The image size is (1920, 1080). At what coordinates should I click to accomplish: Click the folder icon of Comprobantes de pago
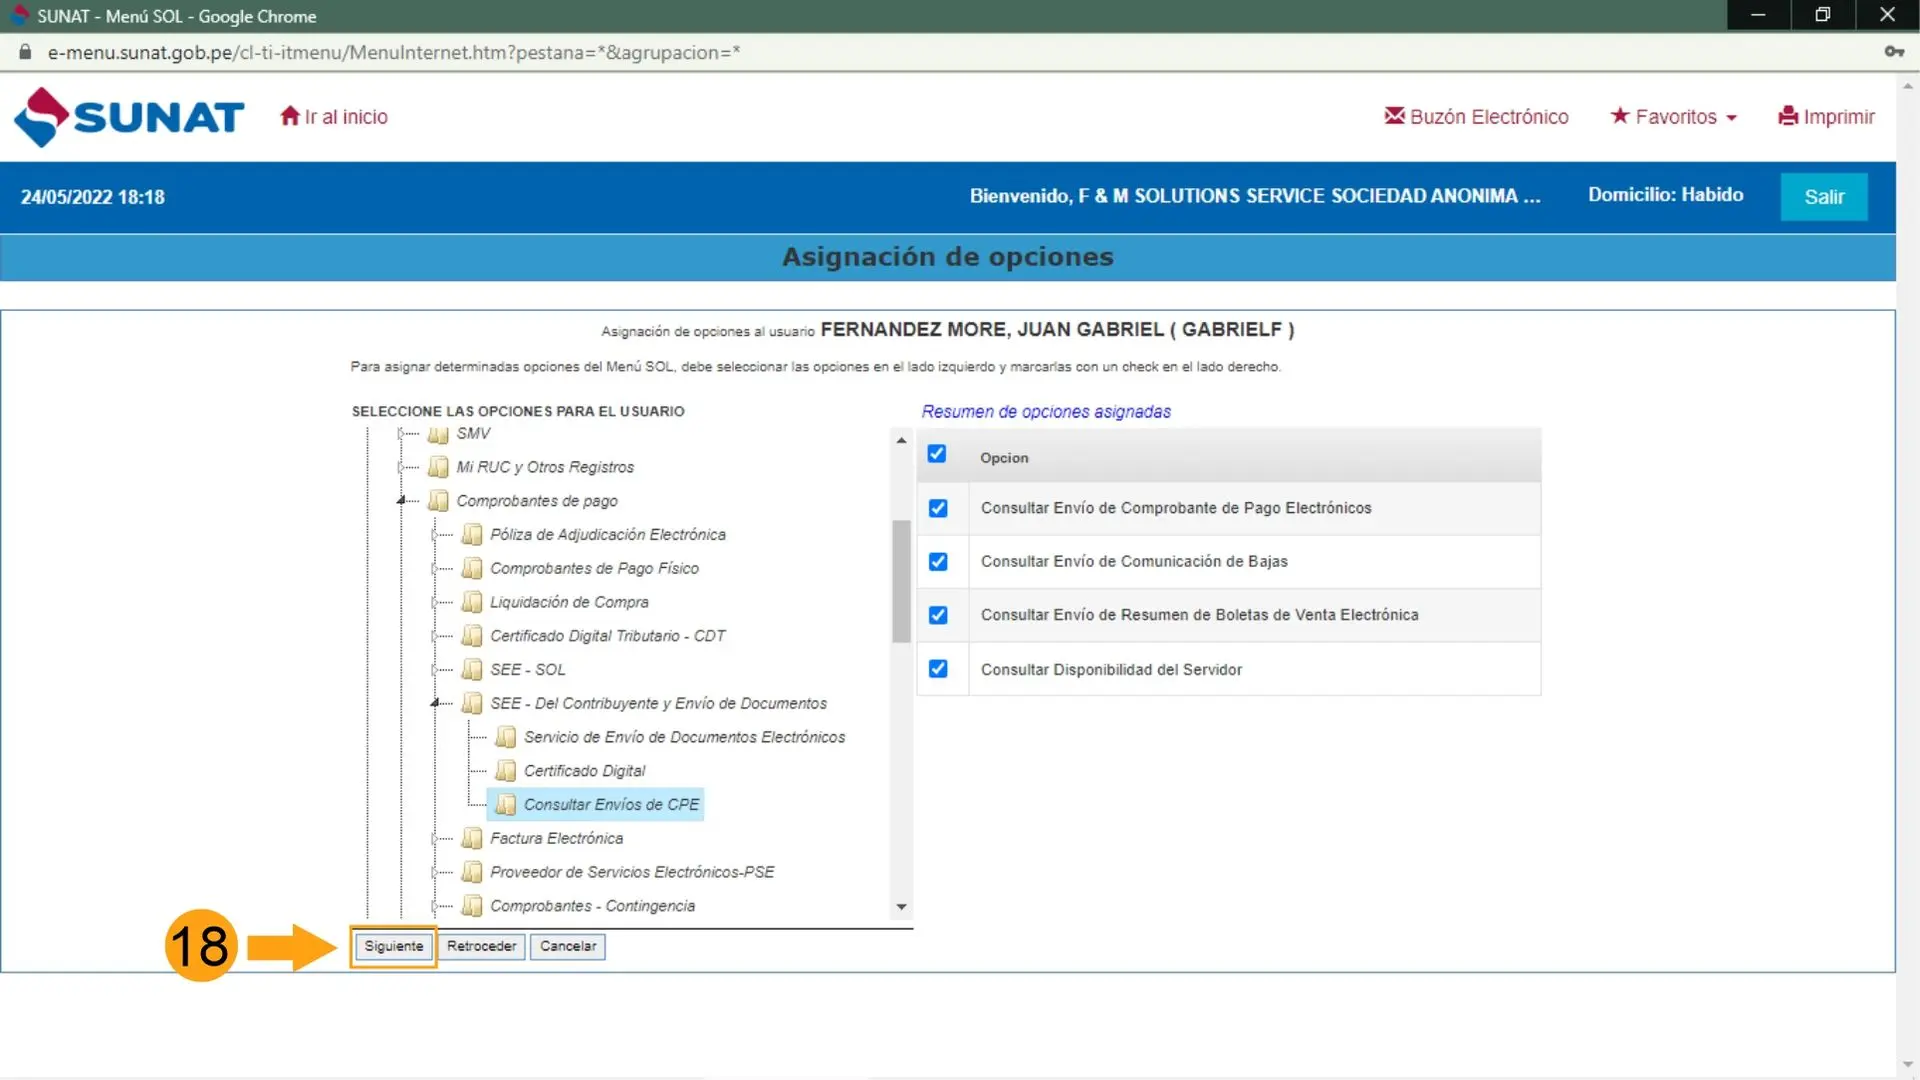pos(438,501)
